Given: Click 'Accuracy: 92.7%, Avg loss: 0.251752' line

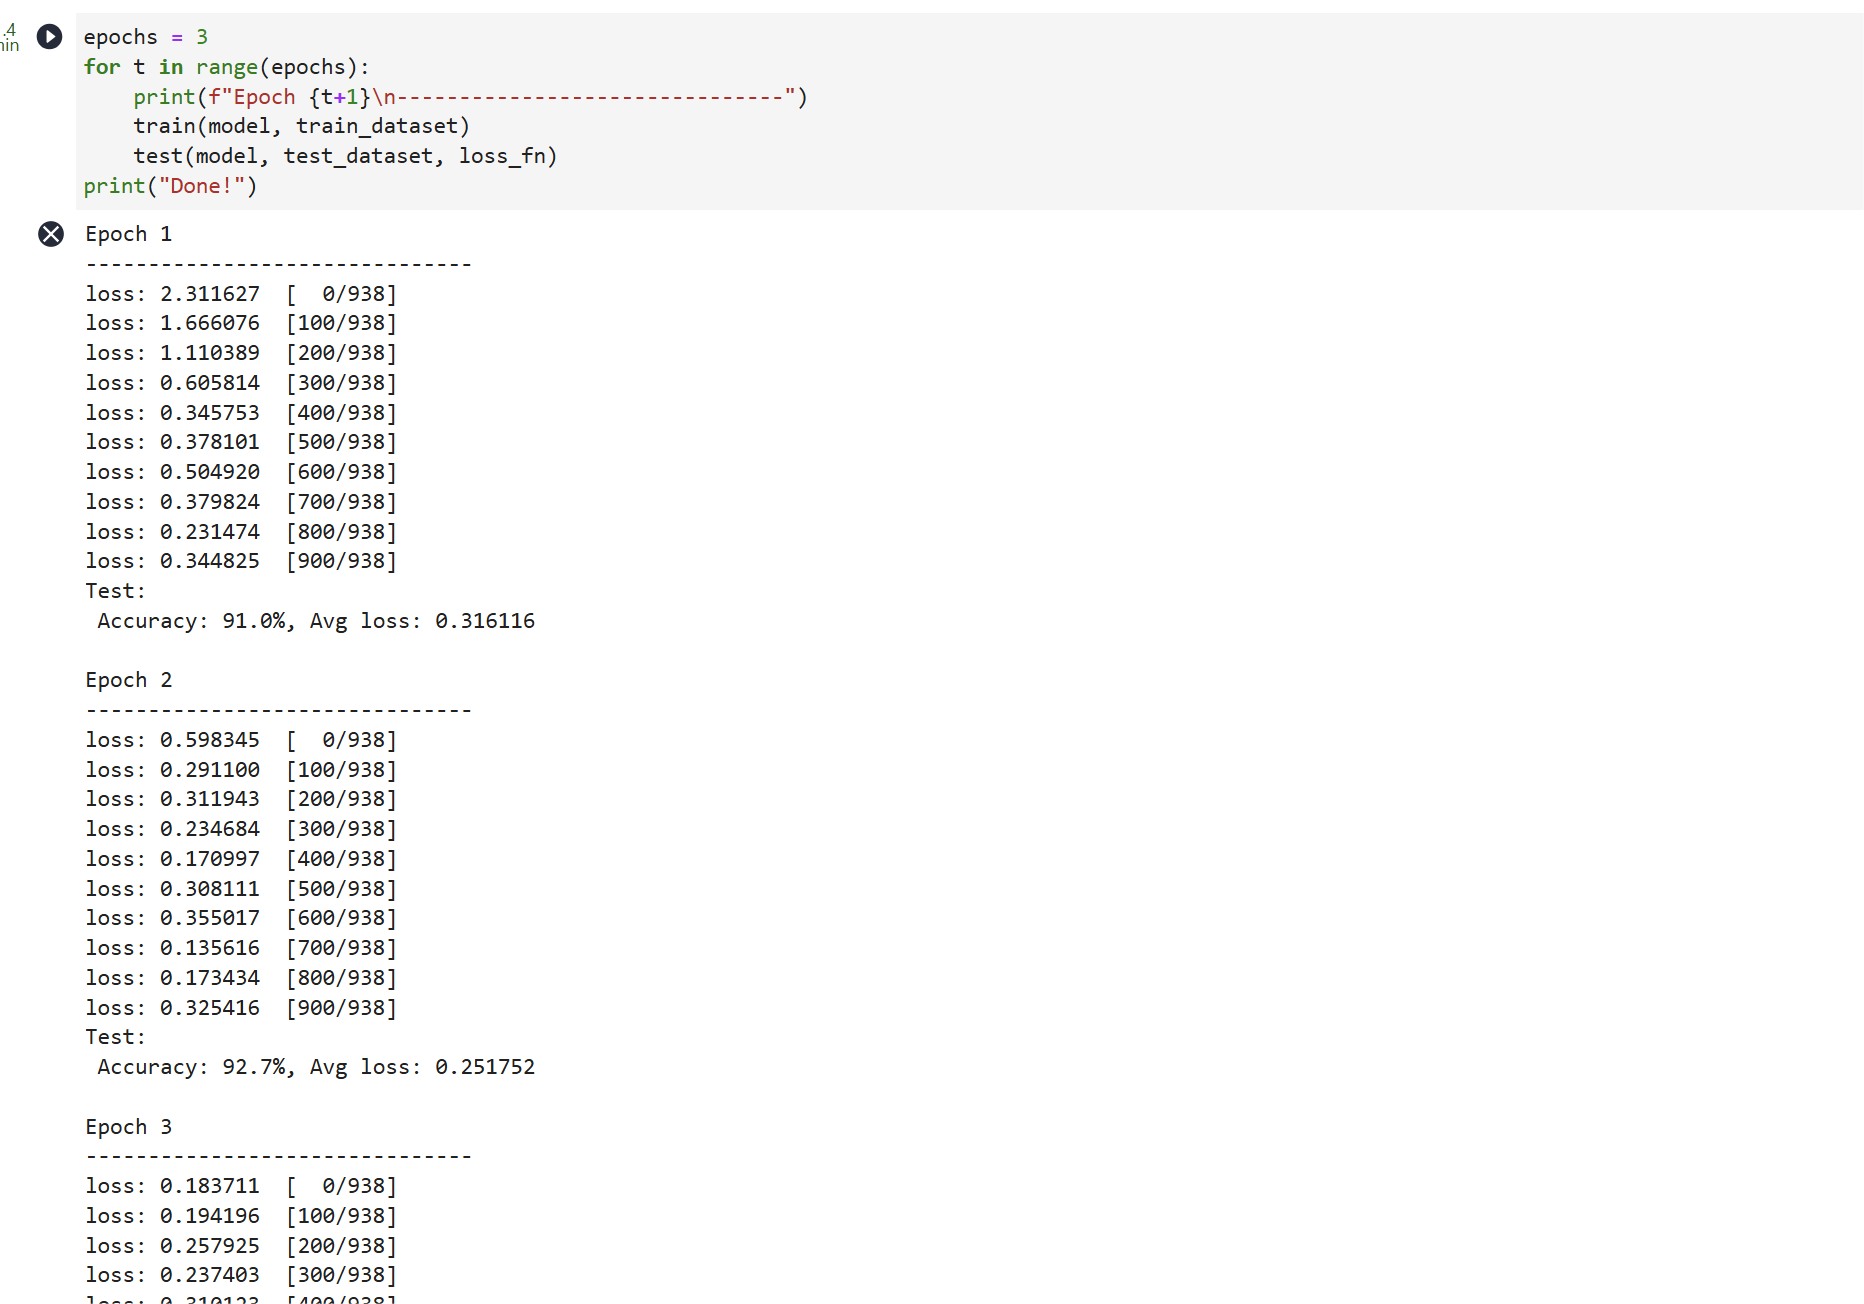Looking at the screenshot, I should (x=316, y=1067).
